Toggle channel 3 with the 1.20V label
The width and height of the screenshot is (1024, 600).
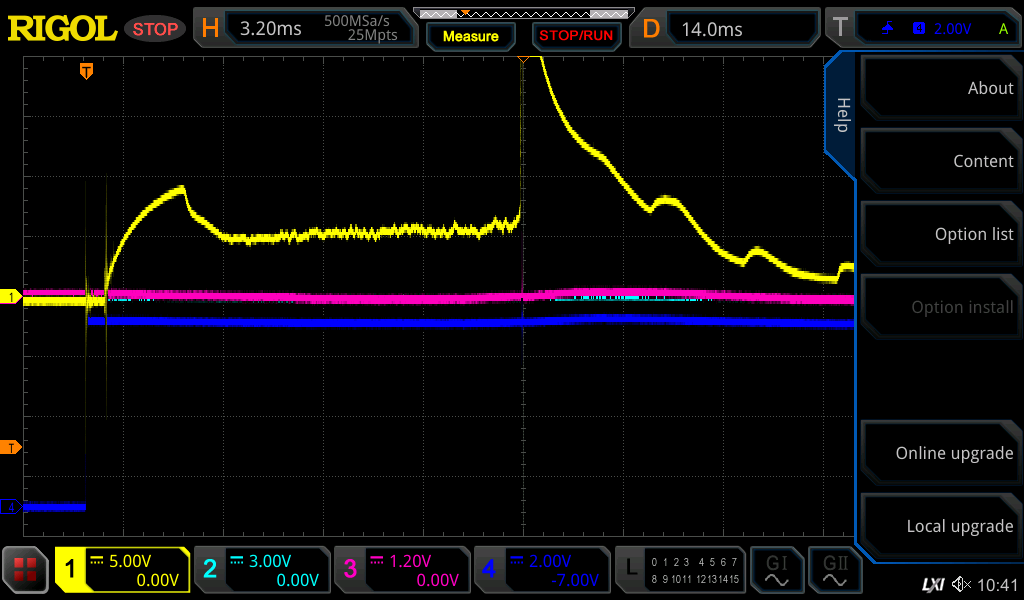click(401, 570)
